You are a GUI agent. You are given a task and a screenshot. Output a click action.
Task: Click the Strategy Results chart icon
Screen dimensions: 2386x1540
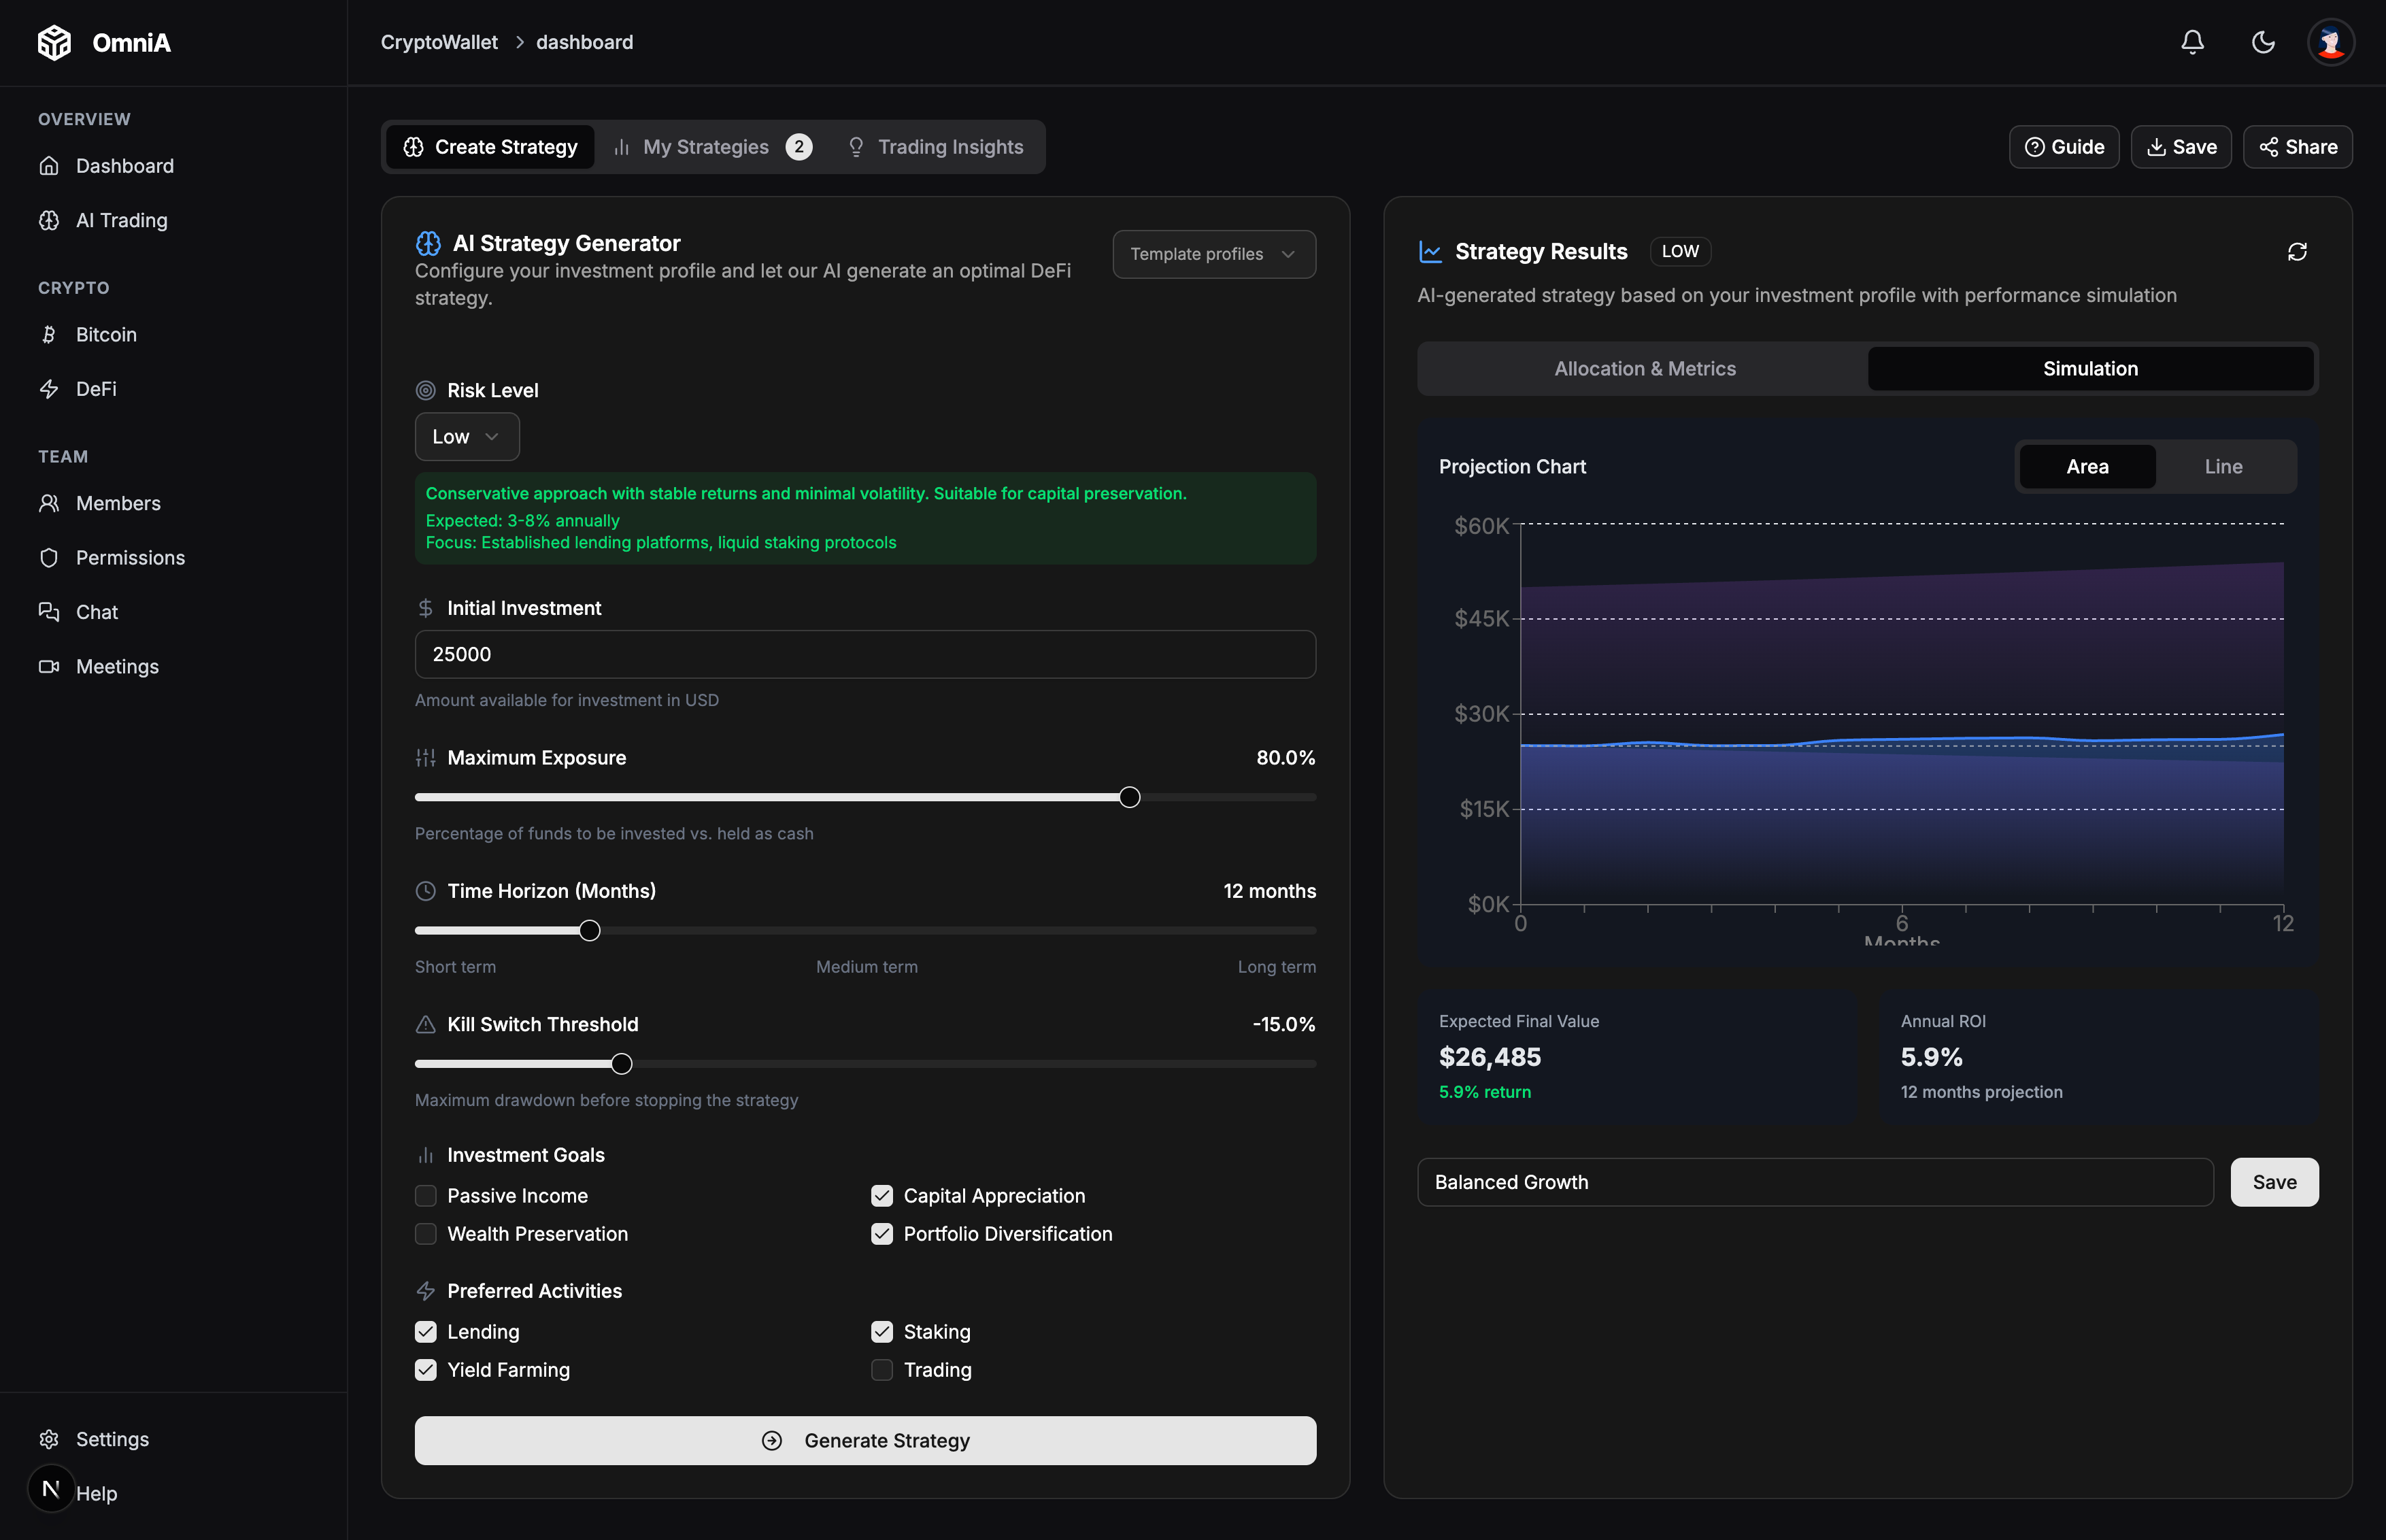(x=1430, y=252)
